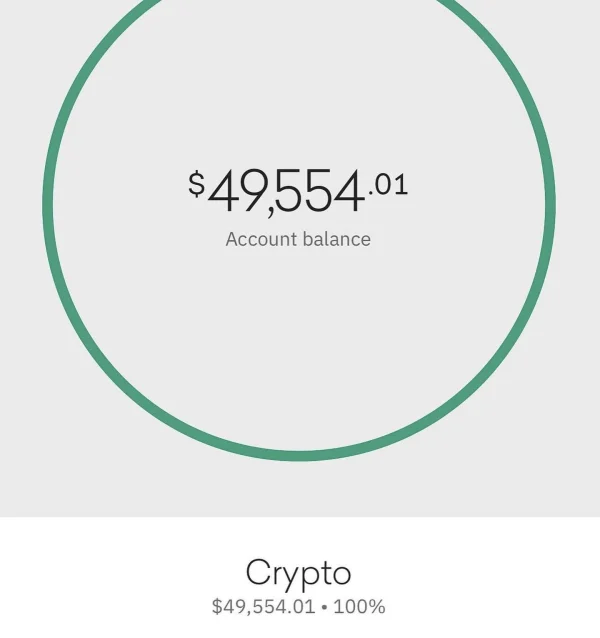
Task: Open the Crypto category heading
Action: coord(298,573)
